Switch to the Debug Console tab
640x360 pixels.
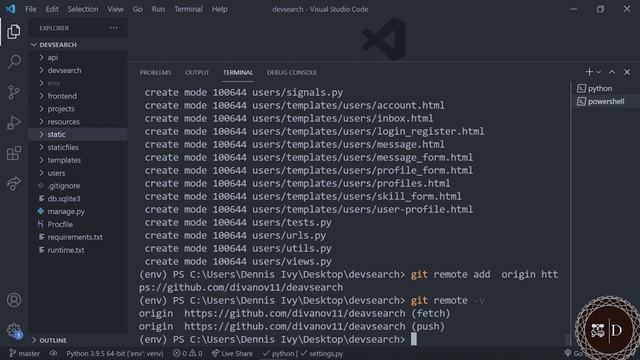292,72
